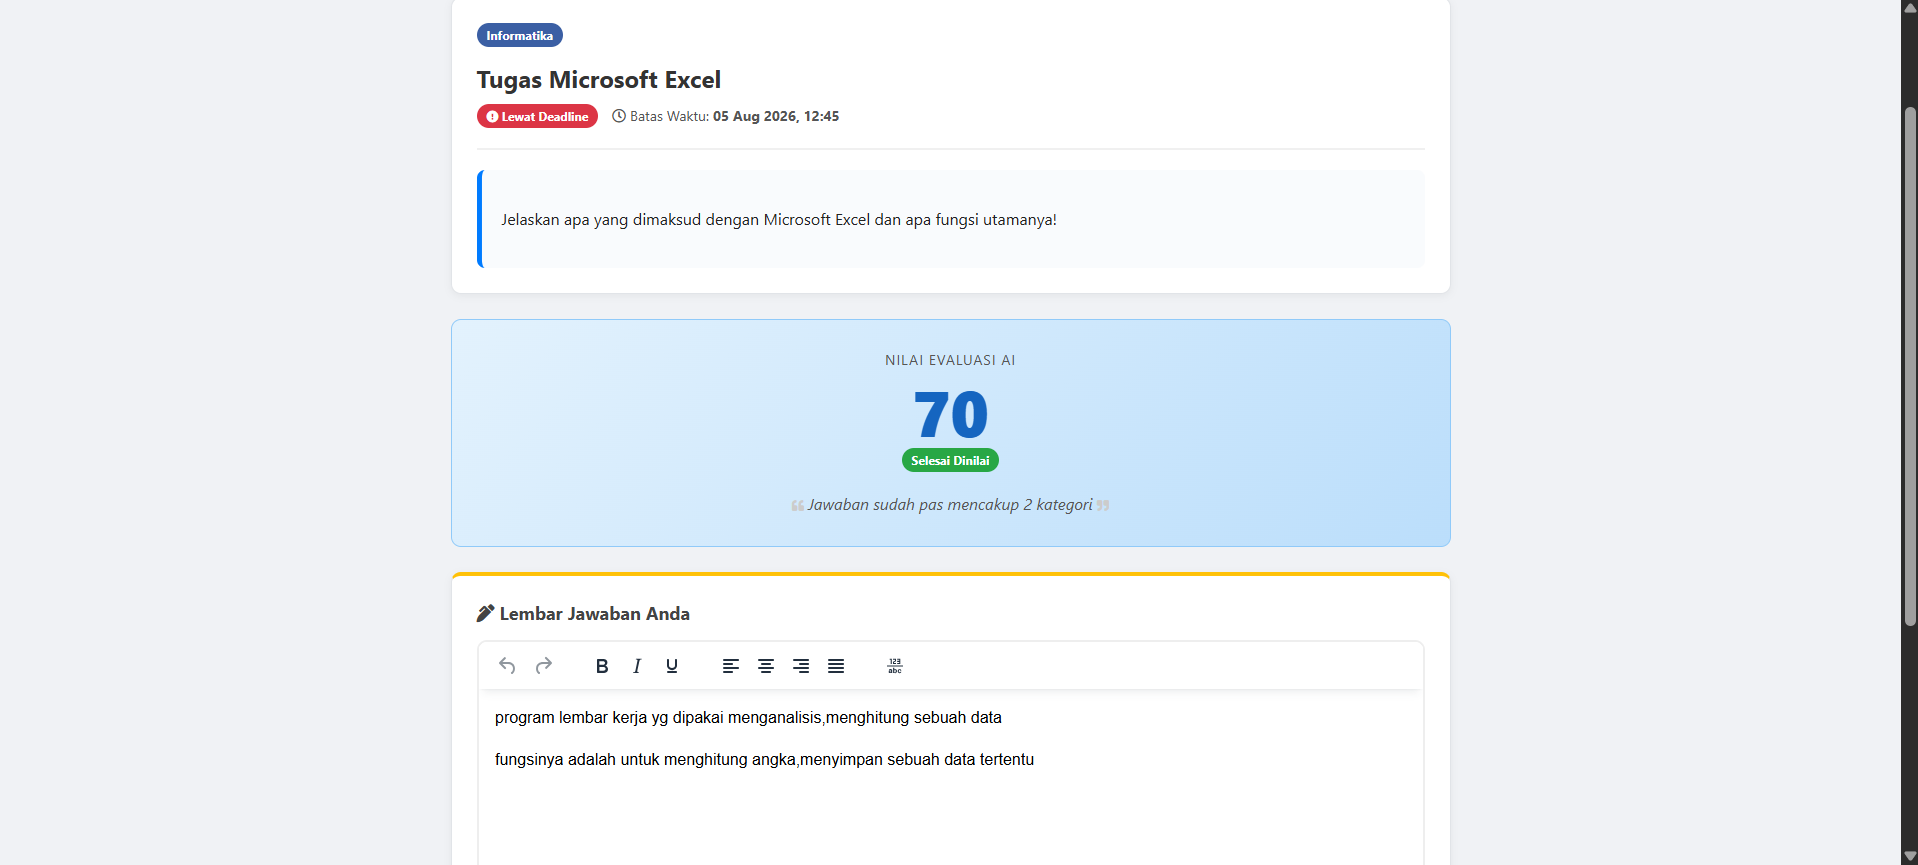Click the Lembar Jawaban Anda heading

[595, 614]
